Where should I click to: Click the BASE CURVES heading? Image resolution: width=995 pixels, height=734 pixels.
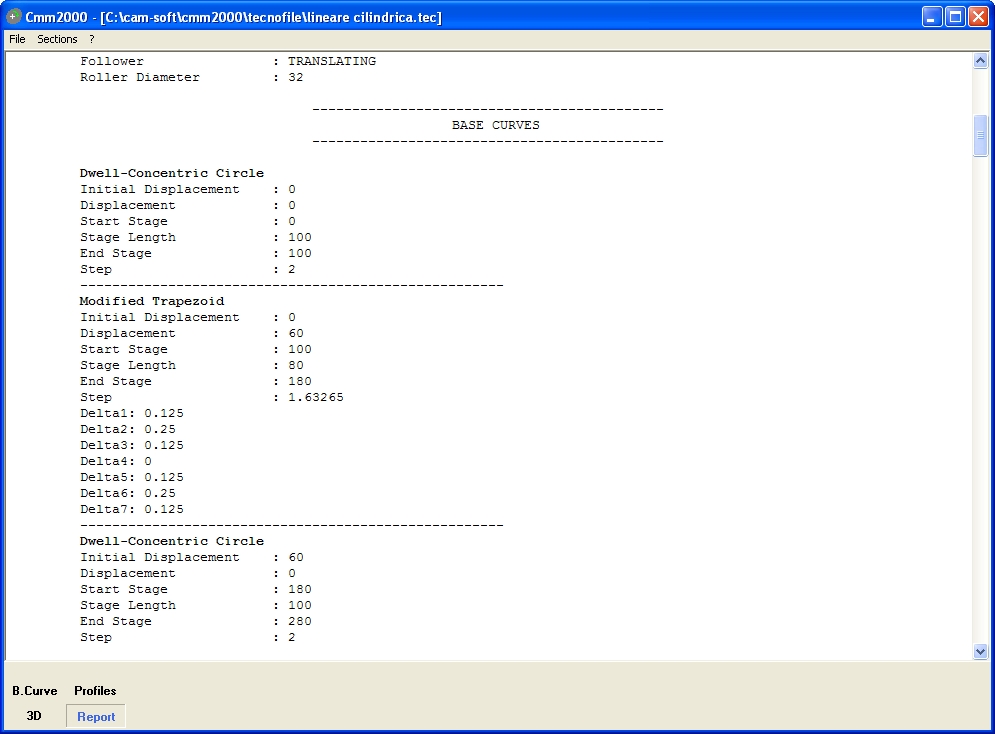(x=496, y=126)
